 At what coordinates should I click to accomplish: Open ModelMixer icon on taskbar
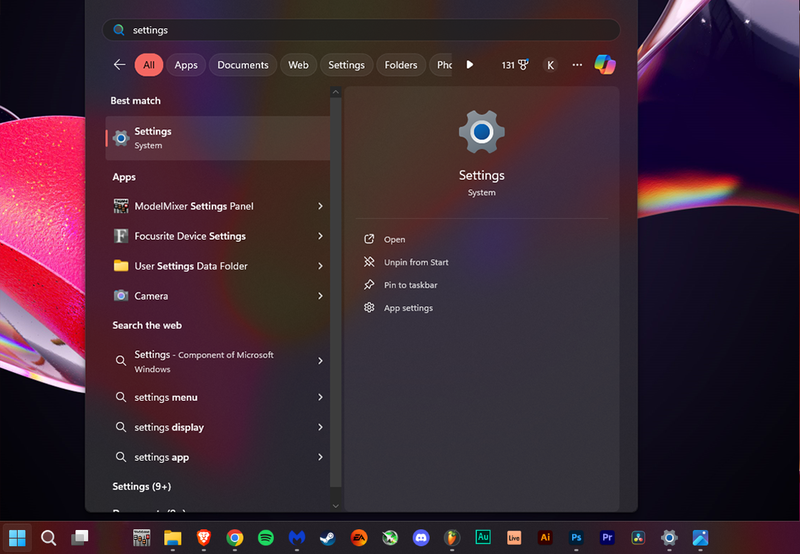click(x=142, y=537)
